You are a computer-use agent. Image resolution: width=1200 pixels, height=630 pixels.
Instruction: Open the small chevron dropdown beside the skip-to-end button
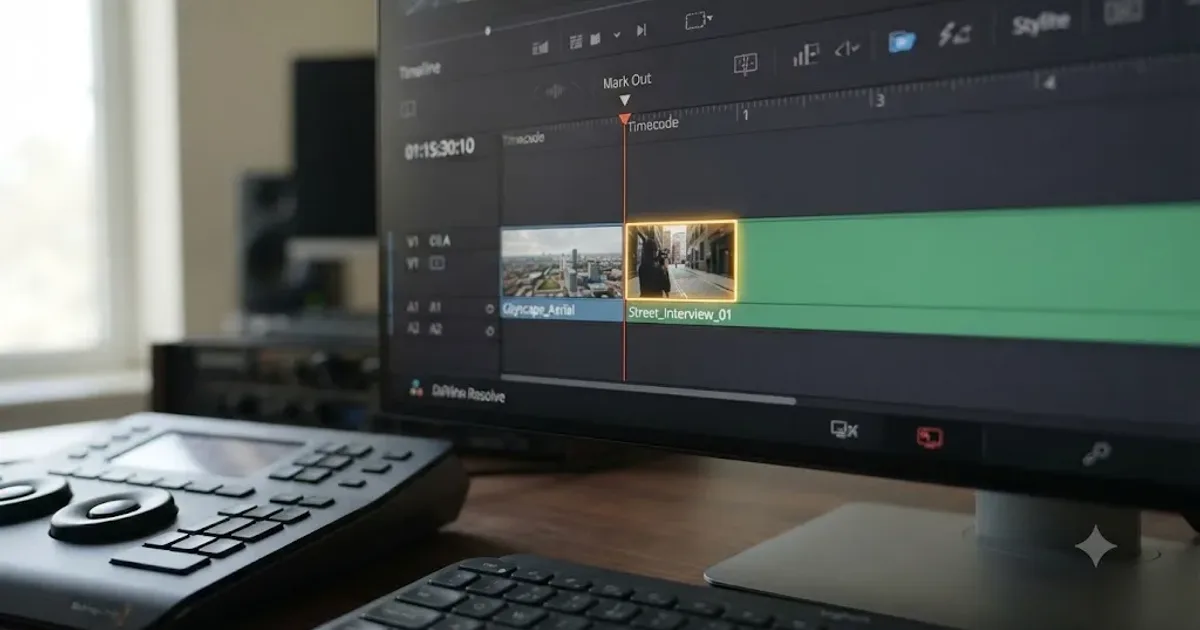coord(617,34)
